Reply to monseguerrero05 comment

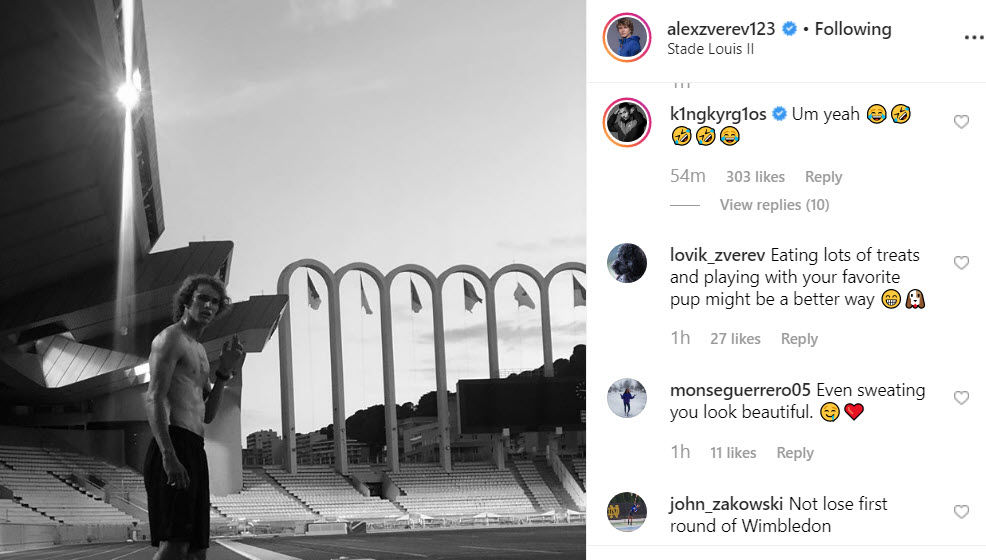(x=795, y=453)
